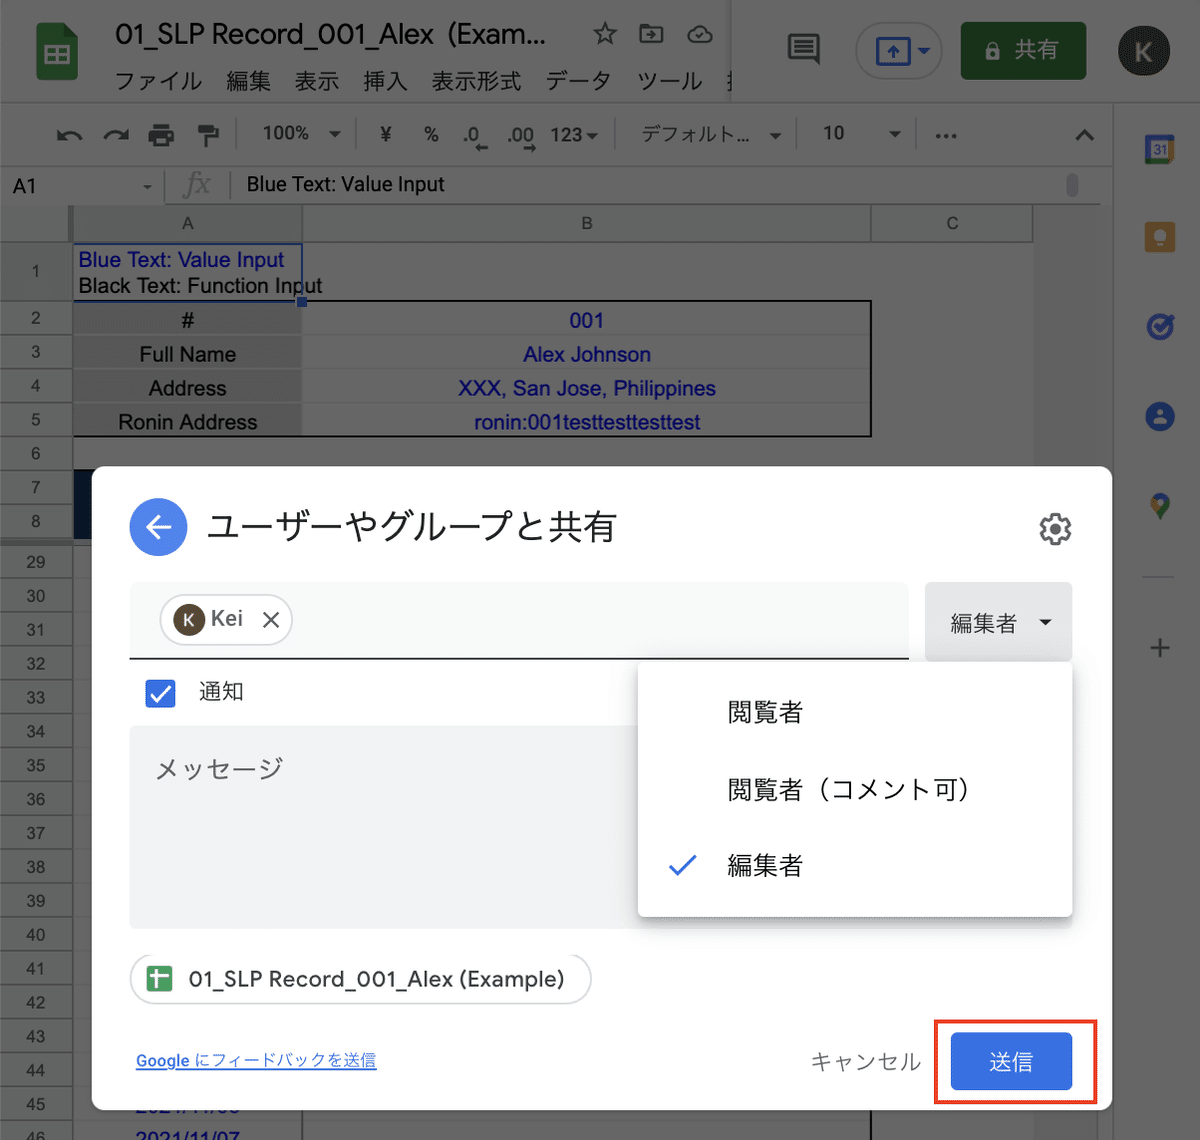Select row 2 header

(36, 318)
